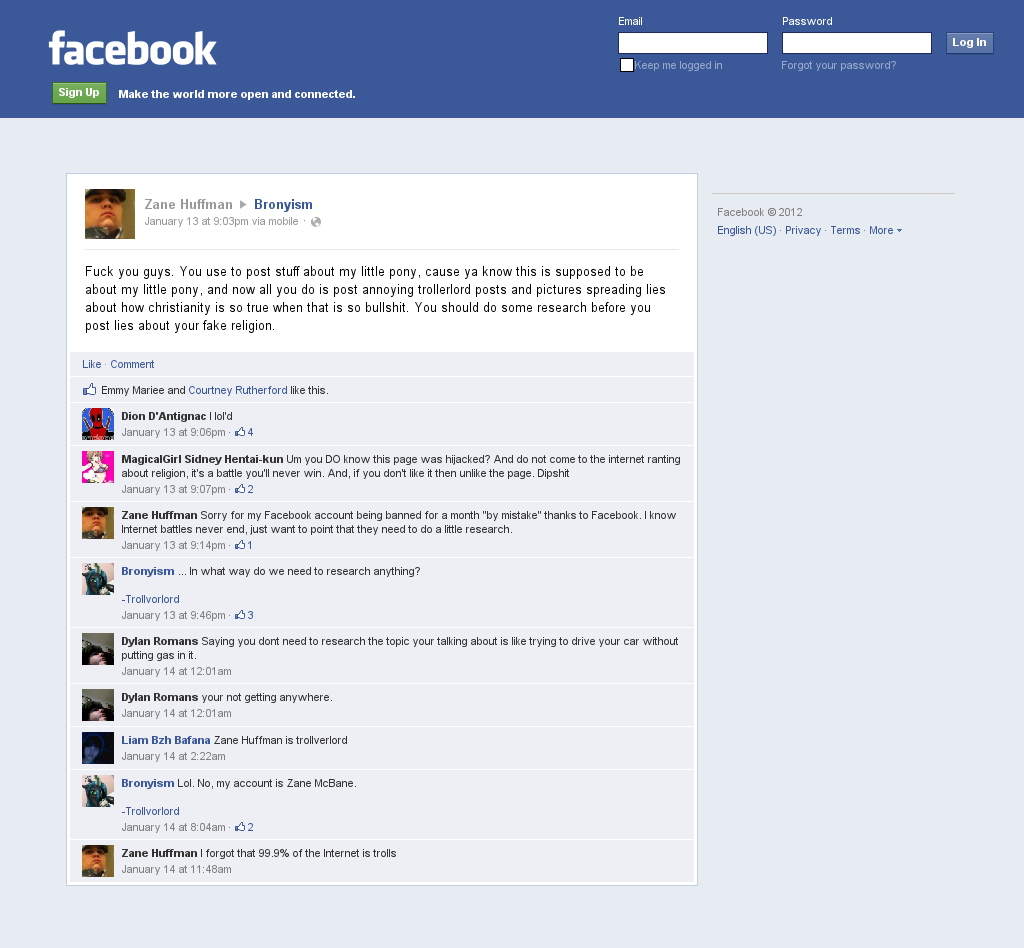
Task: Click the Like link under the post
Action: coord(91,364)
